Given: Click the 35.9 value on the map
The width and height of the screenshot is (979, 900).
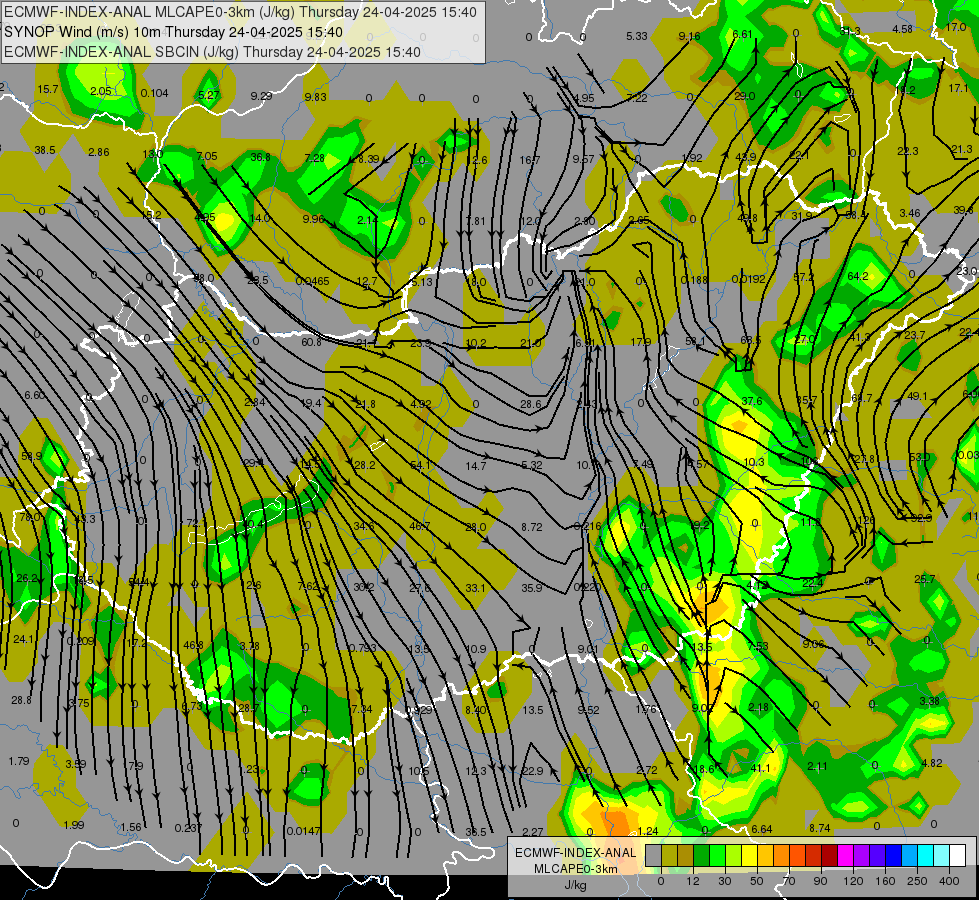Looking at the screenshot, I should (x=532, y=588).
